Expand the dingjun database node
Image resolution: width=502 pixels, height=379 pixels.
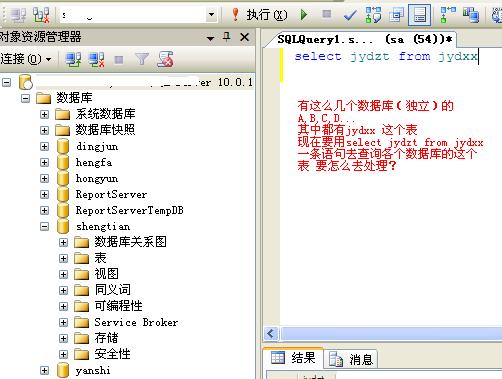tap(44, 146)
